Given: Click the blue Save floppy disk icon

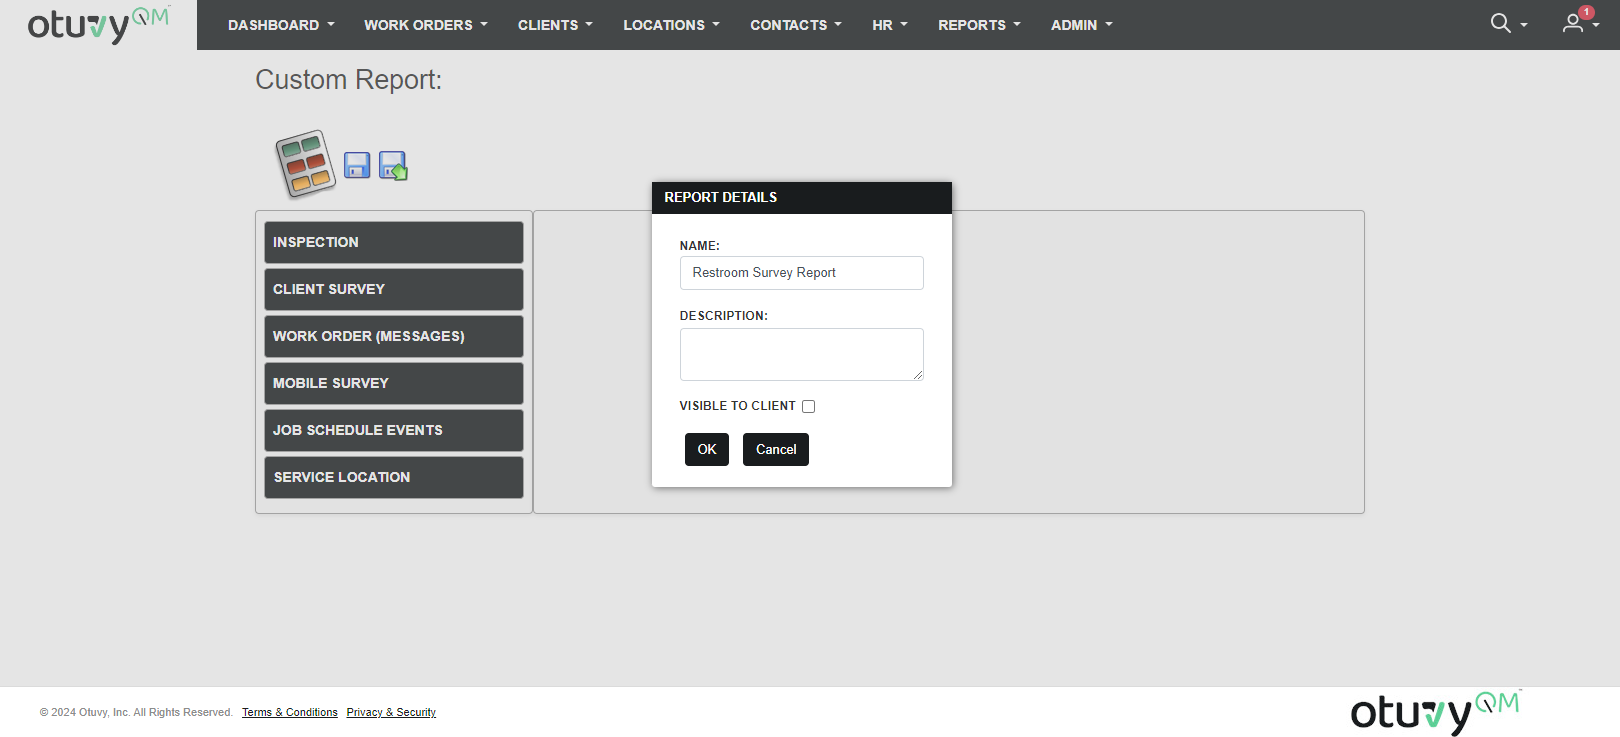Looking at the screenshot, I should (x=357, y=165).
